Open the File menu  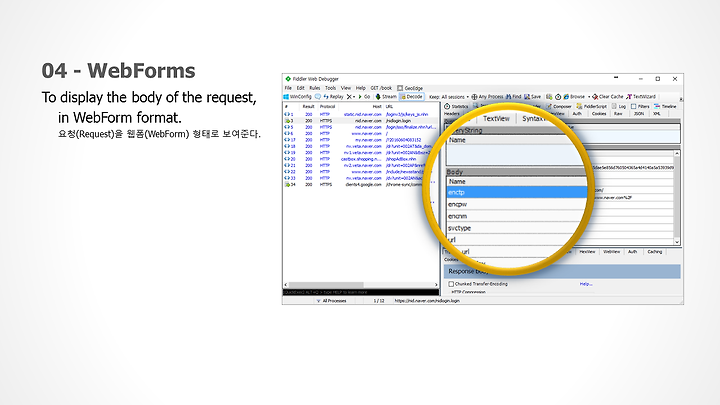[x=288, y=88]
